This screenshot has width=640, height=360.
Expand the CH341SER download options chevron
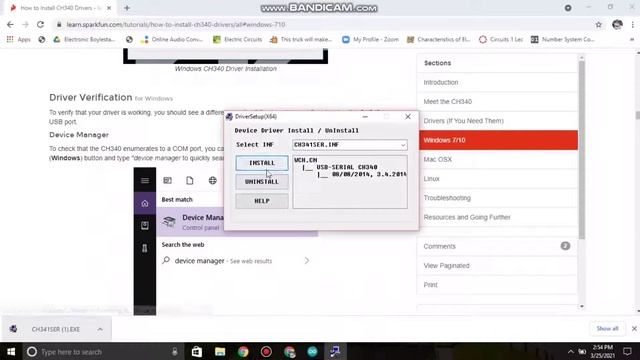click(100, 329)
